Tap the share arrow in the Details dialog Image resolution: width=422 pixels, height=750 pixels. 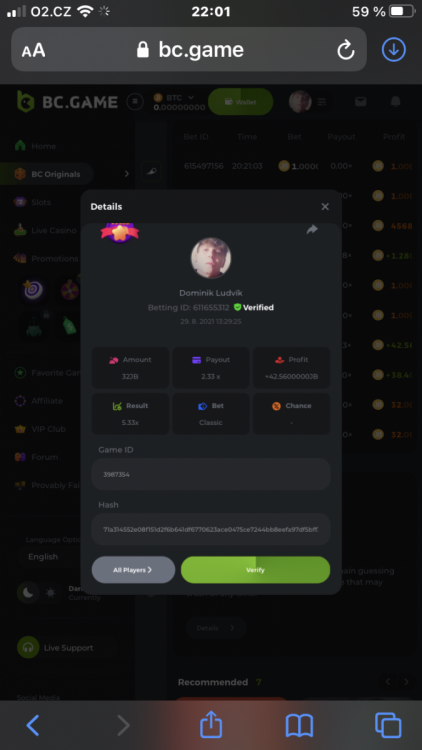pos(312,230)
